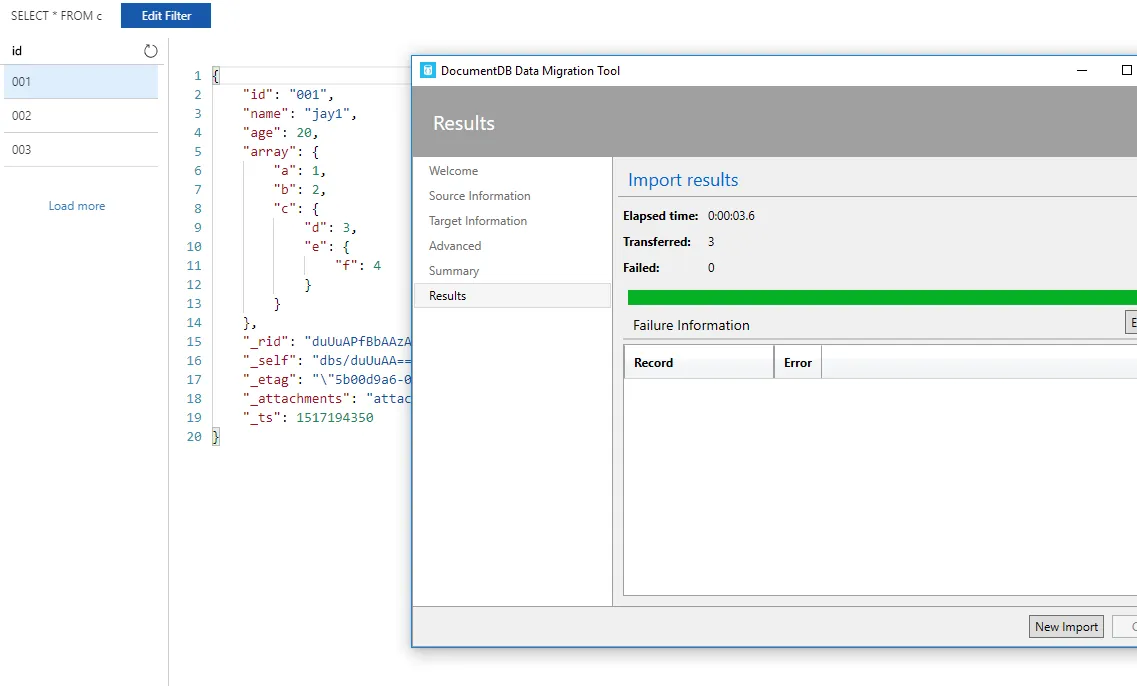Click the Import results heading

coord(683,180)
